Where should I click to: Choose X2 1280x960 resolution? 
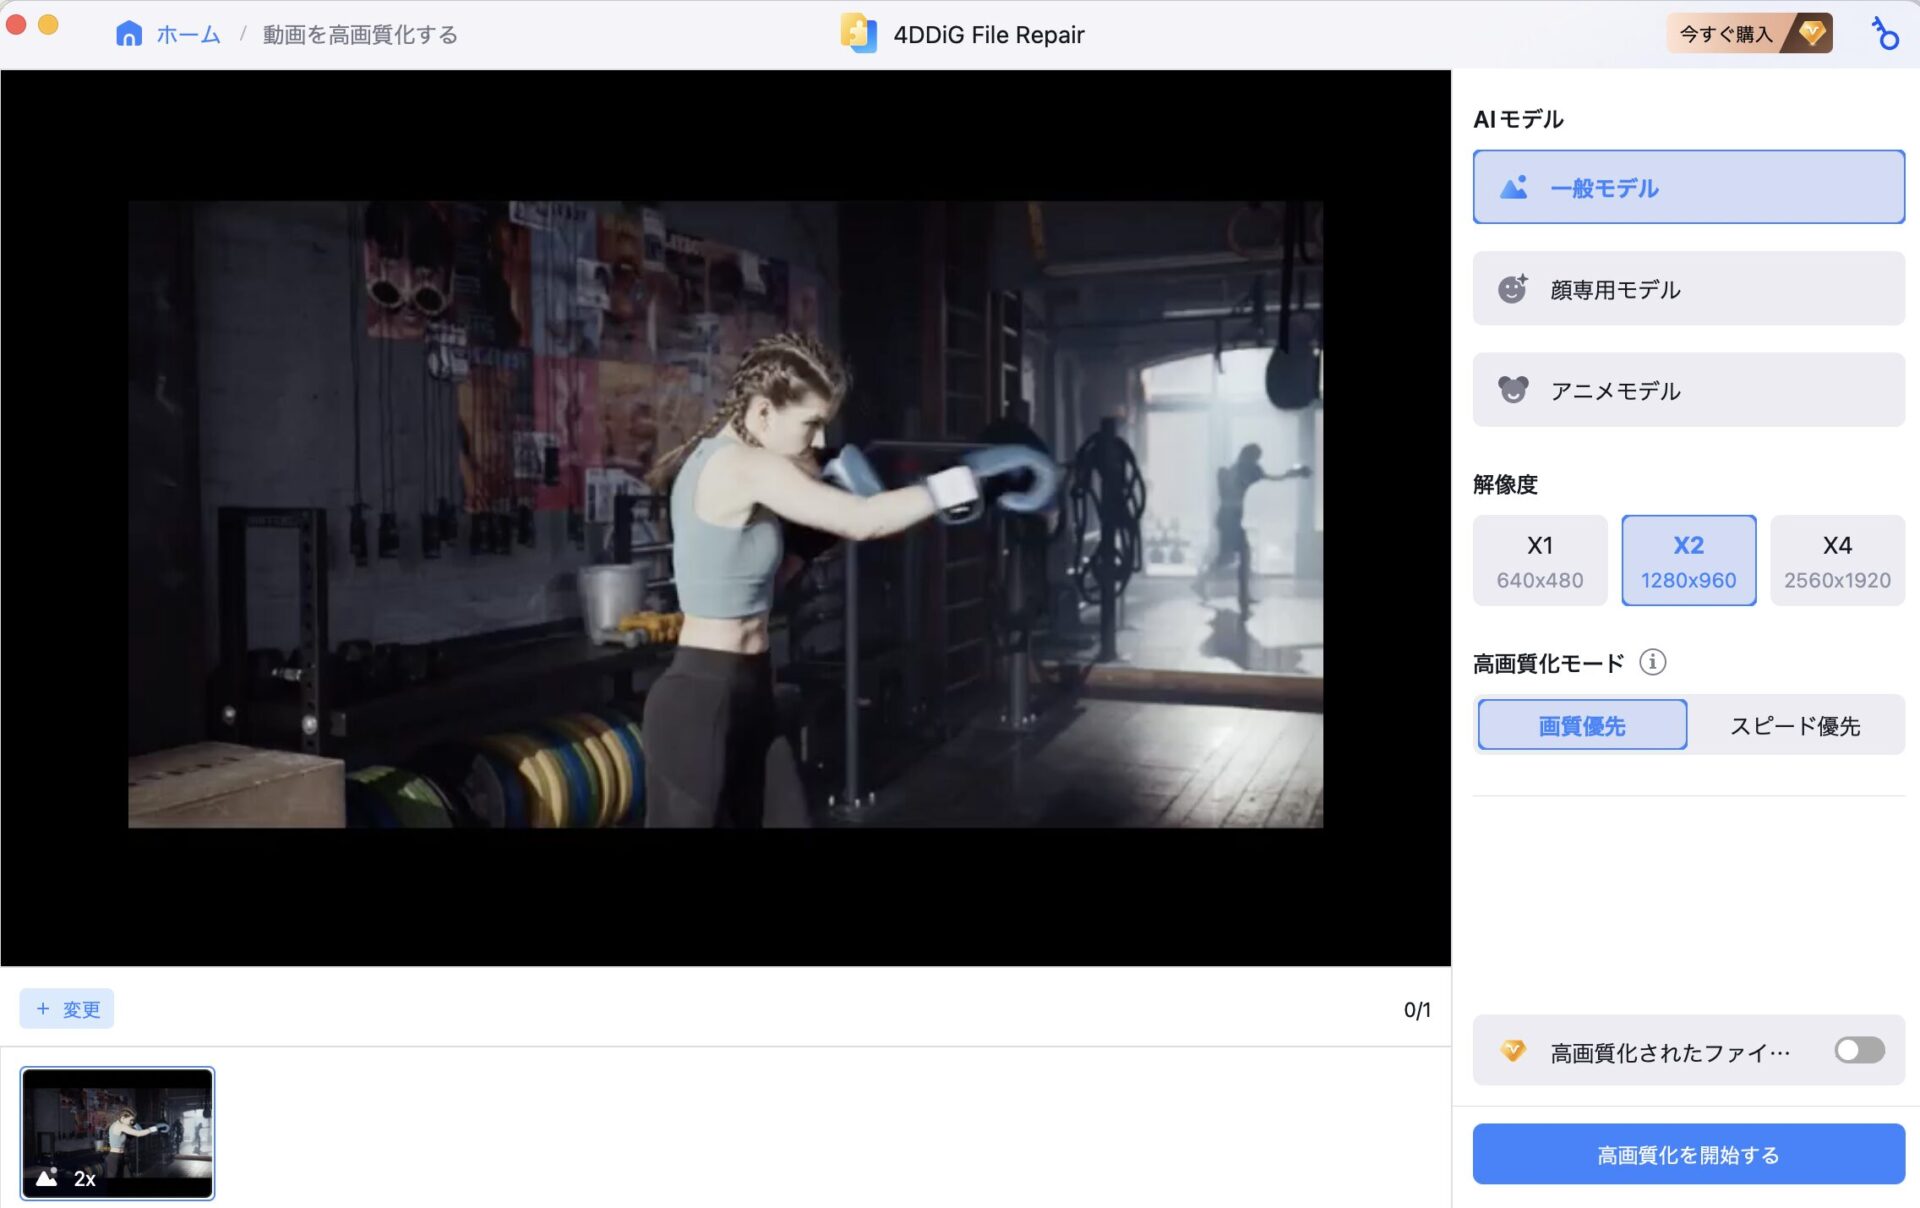(1688, 561)
